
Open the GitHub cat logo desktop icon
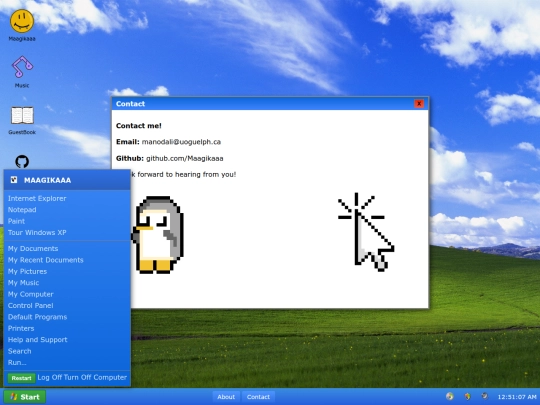[22, 161]
